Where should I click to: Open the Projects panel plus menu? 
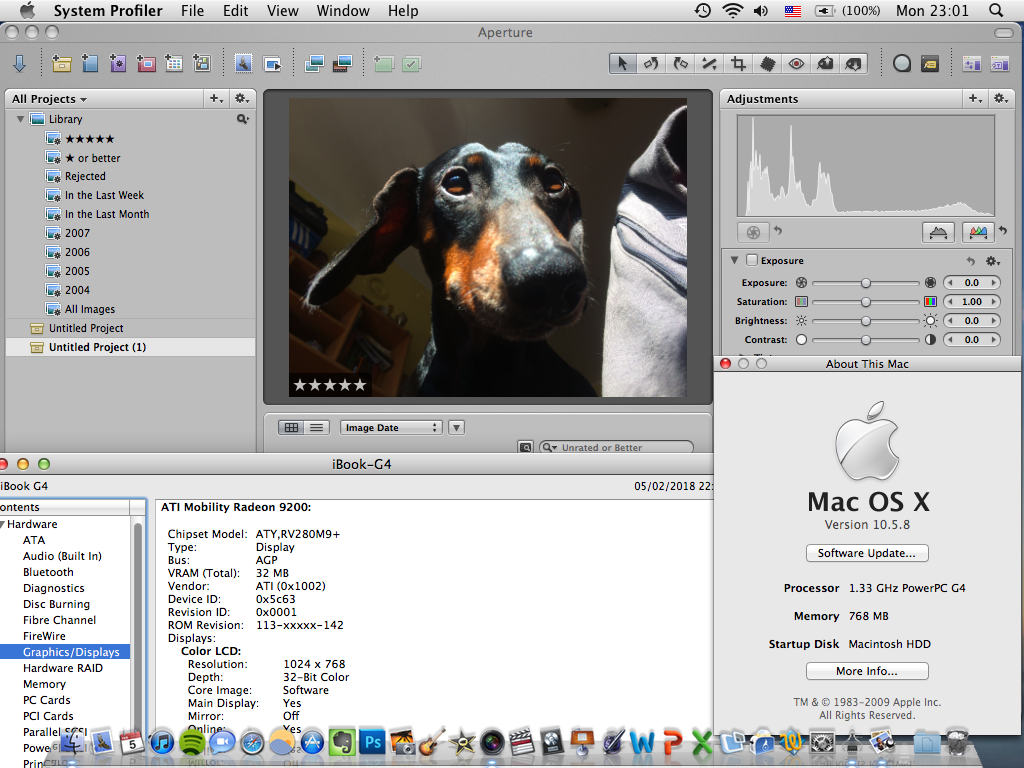[x=216, y=99]
